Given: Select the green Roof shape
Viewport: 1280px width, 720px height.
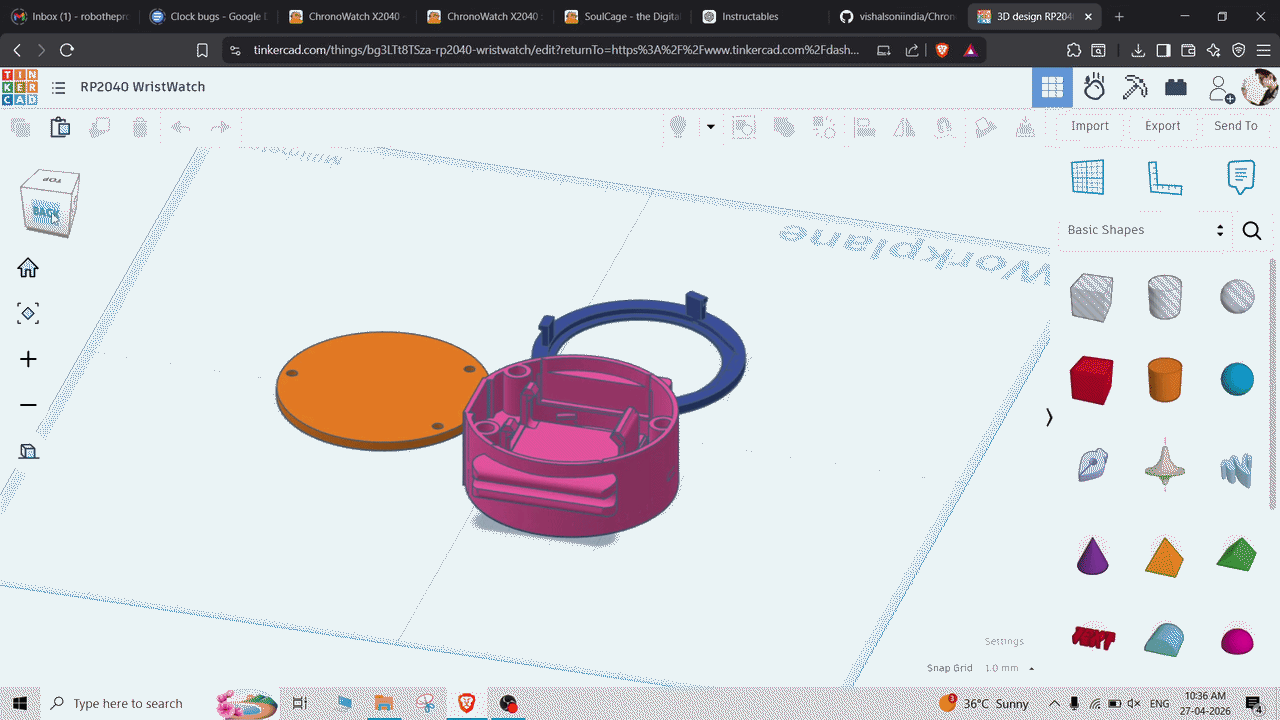Looking at the screenshot, I should (x=1238, y=555).
